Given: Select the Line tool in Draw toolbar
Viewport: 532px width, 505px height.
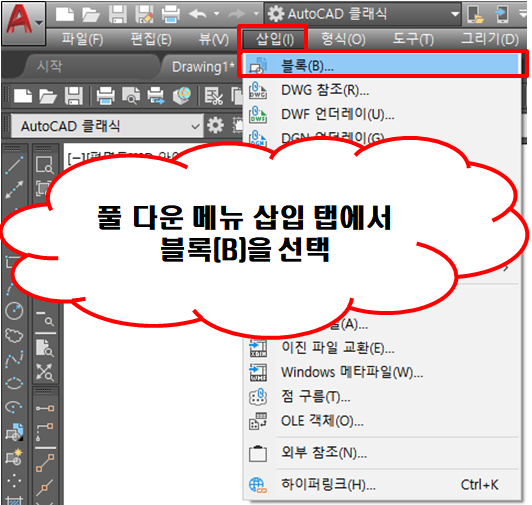Looking at the screenshot, I should click(14, 165).
